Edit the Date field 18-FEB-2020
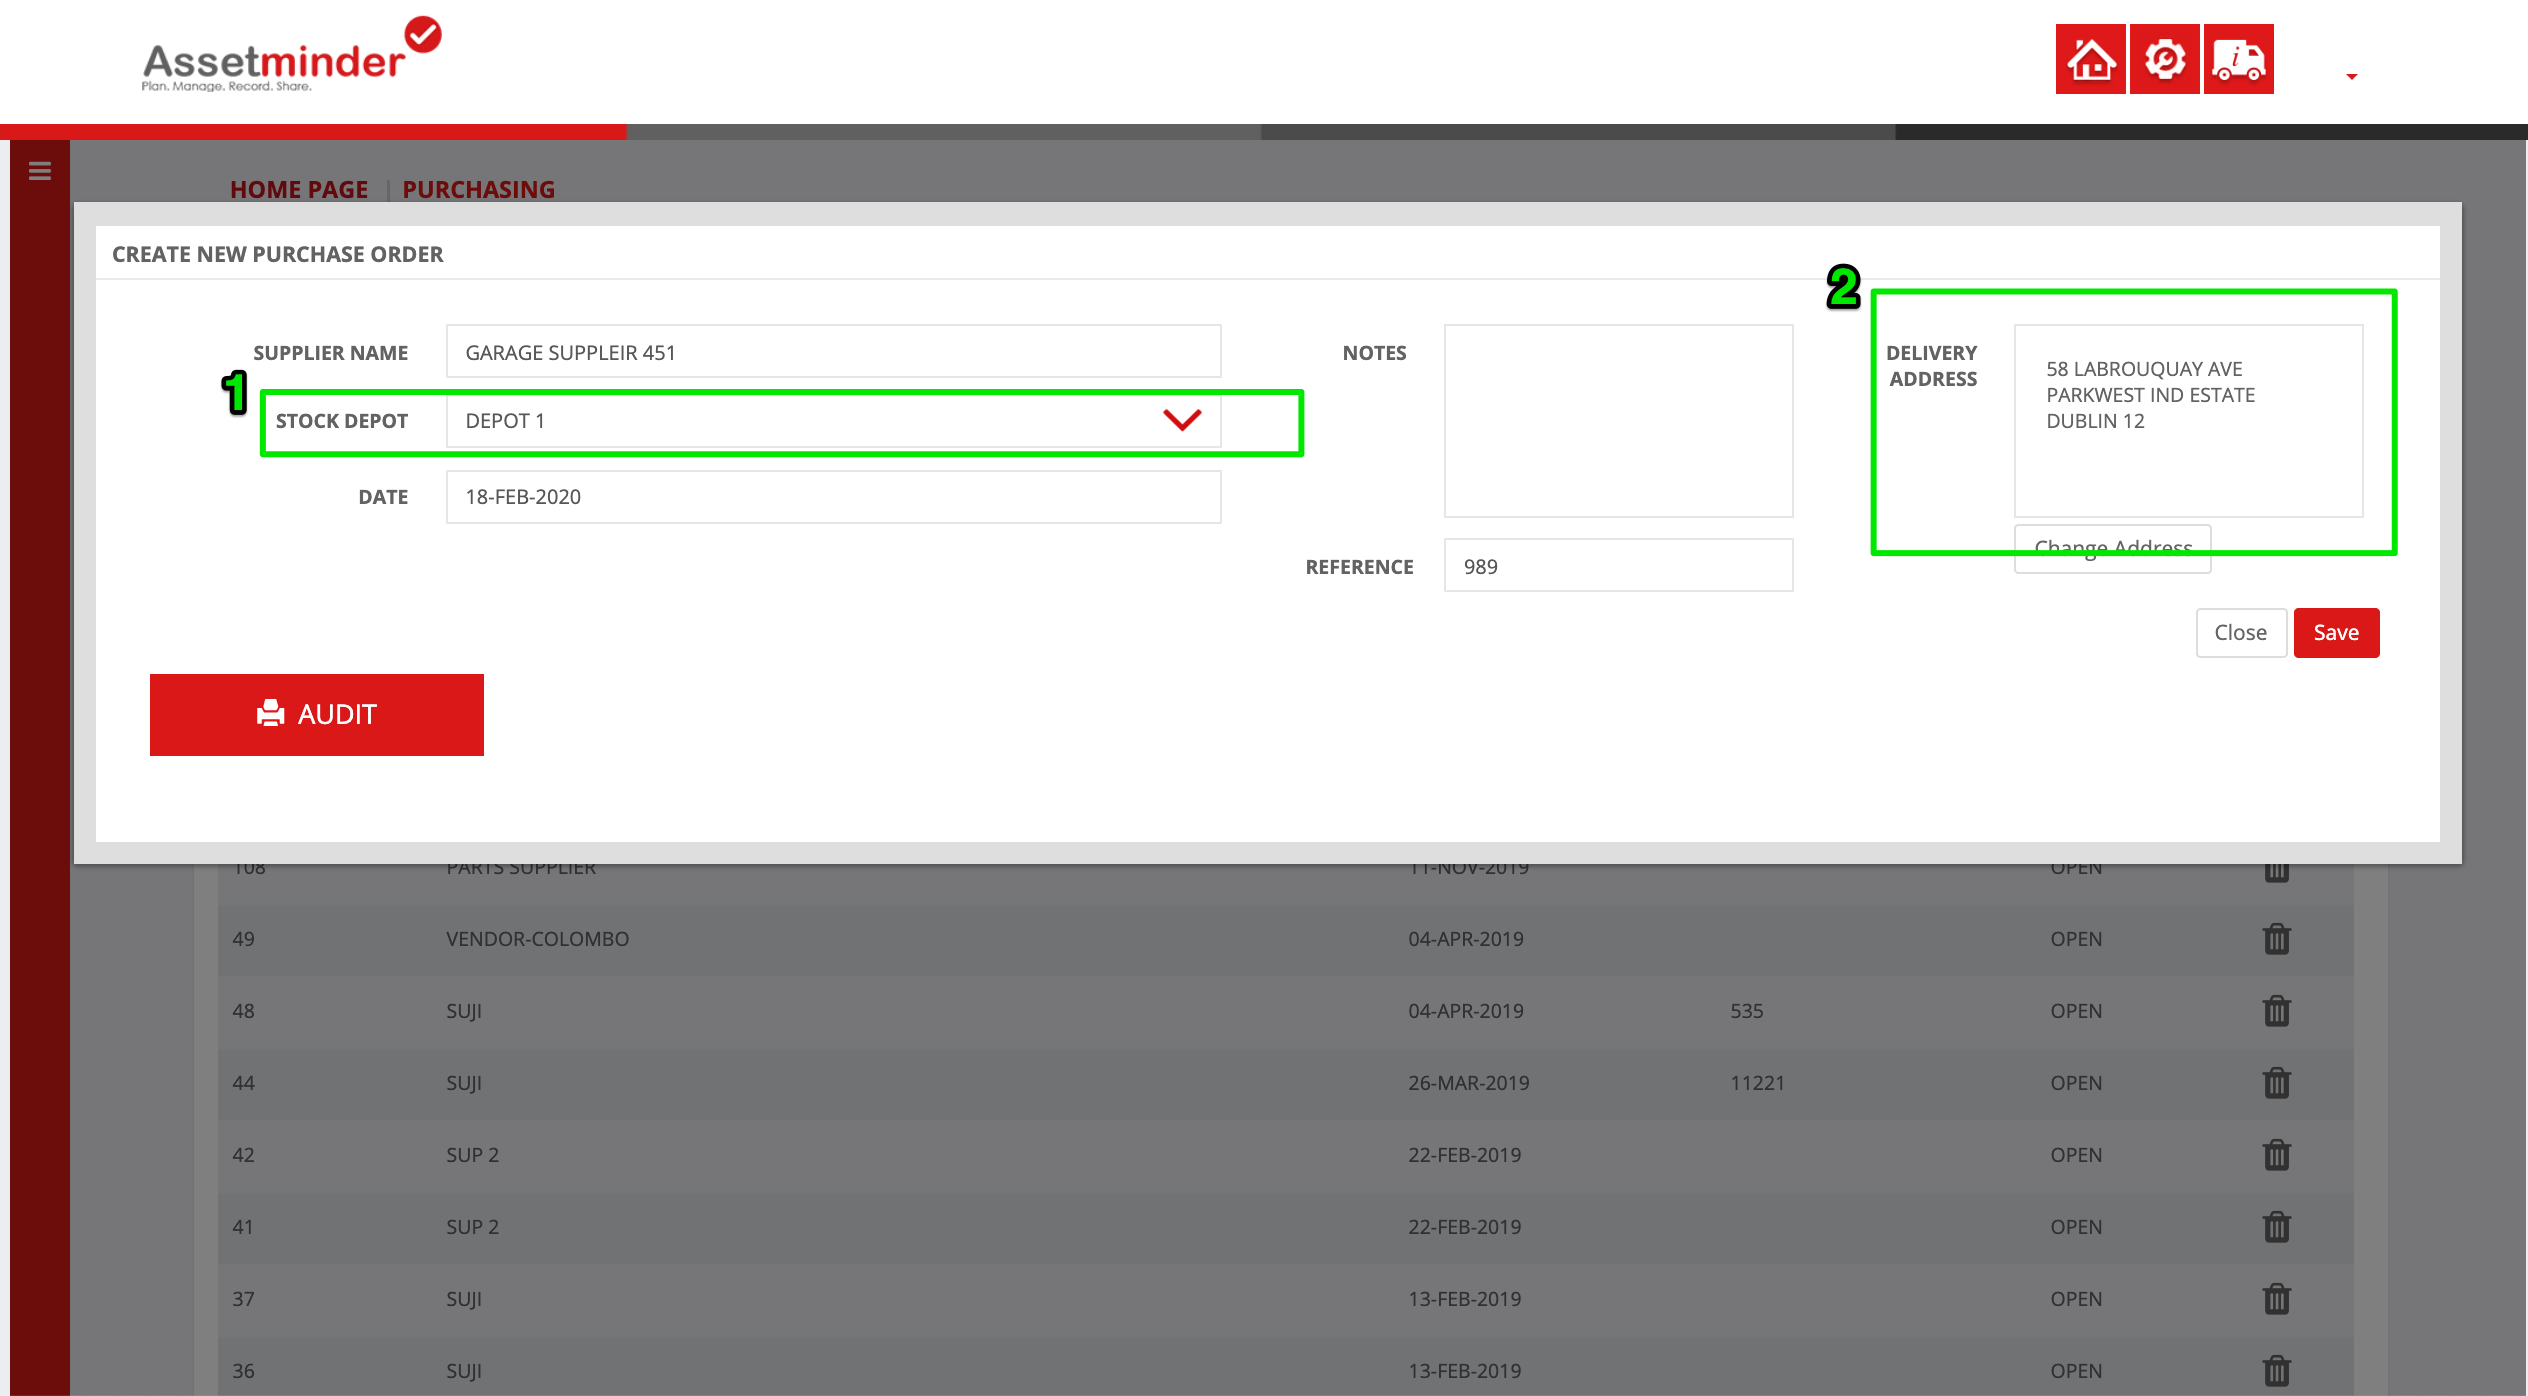The width and height of the screenshot is (2528, 1396). click(833, 497)
